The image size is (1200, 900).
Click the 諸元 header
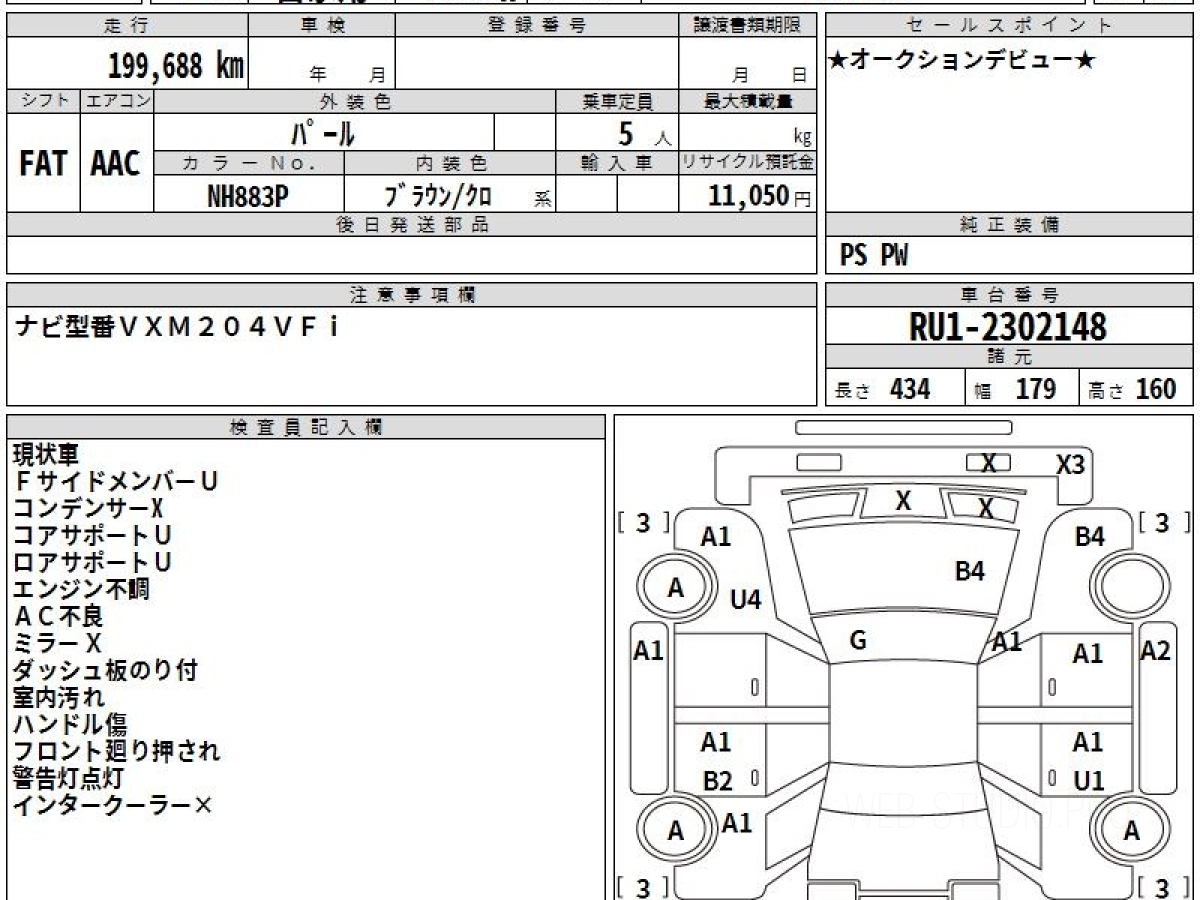[x=1009, y=357]
